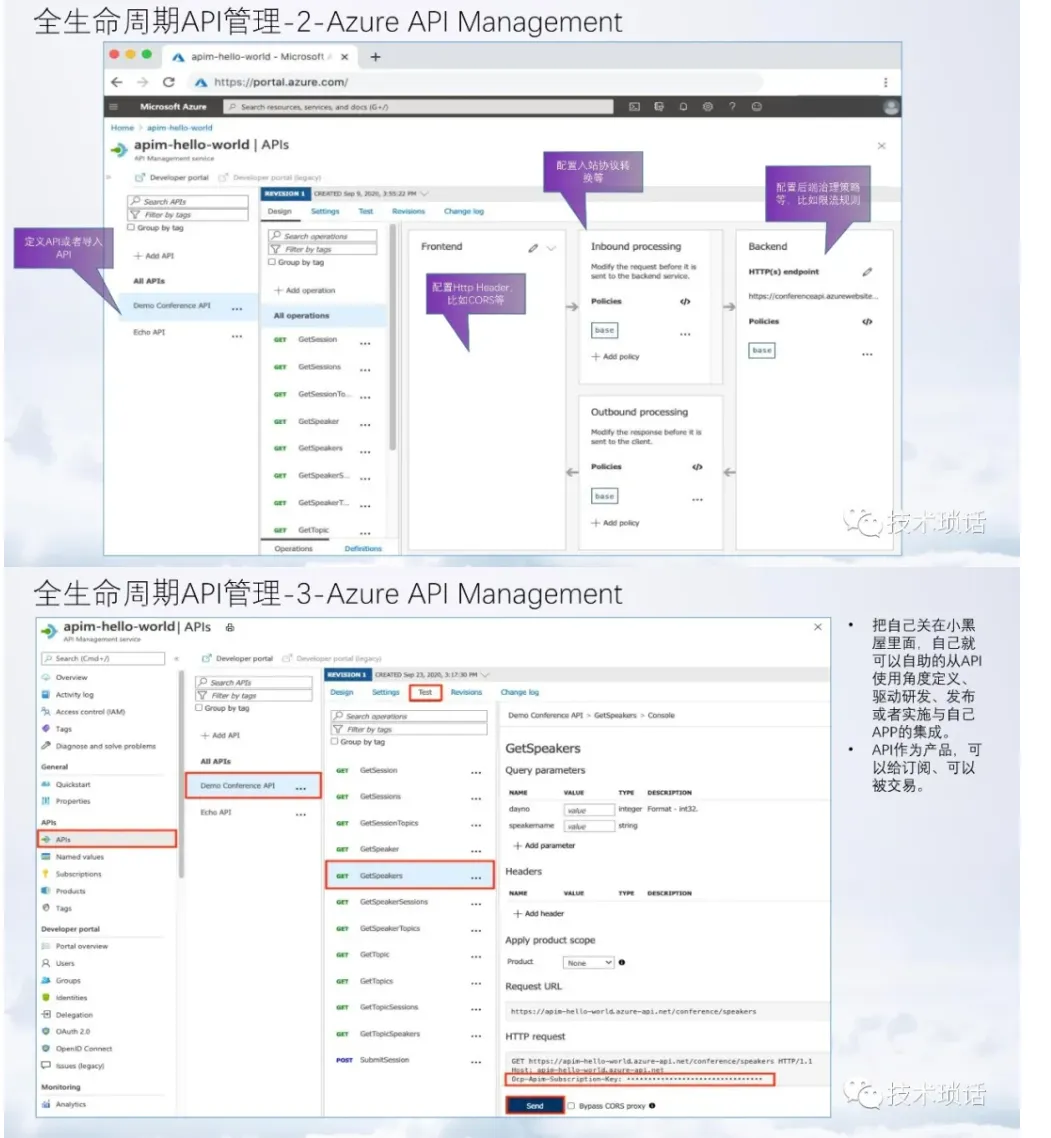This screenshot has width=1051, height=1138.
Task: Click the Azure feedback smiley icon
Action: (756, 107)
